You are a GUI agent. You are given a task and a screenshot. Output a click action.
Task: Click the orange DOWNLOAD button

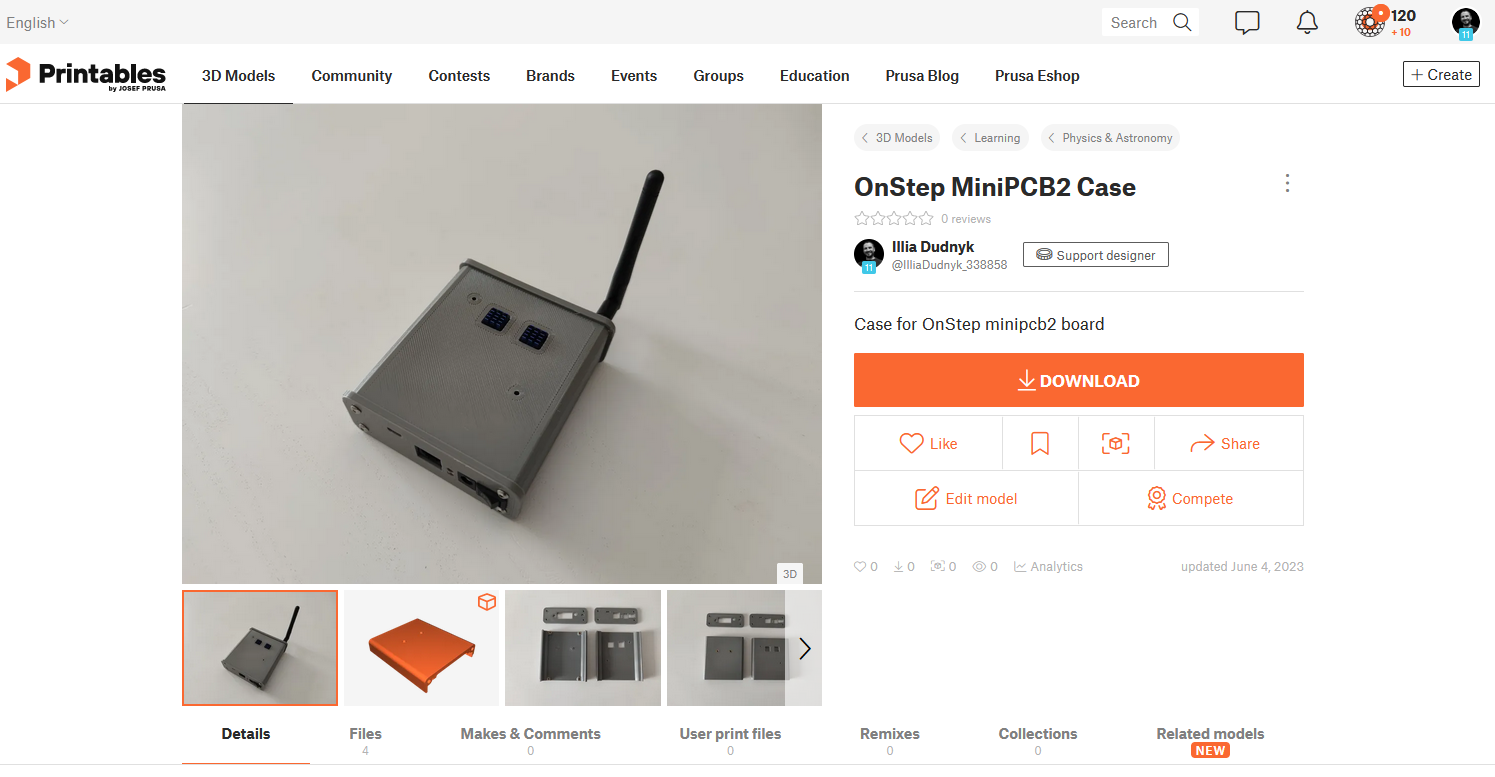coord(1079,380)
